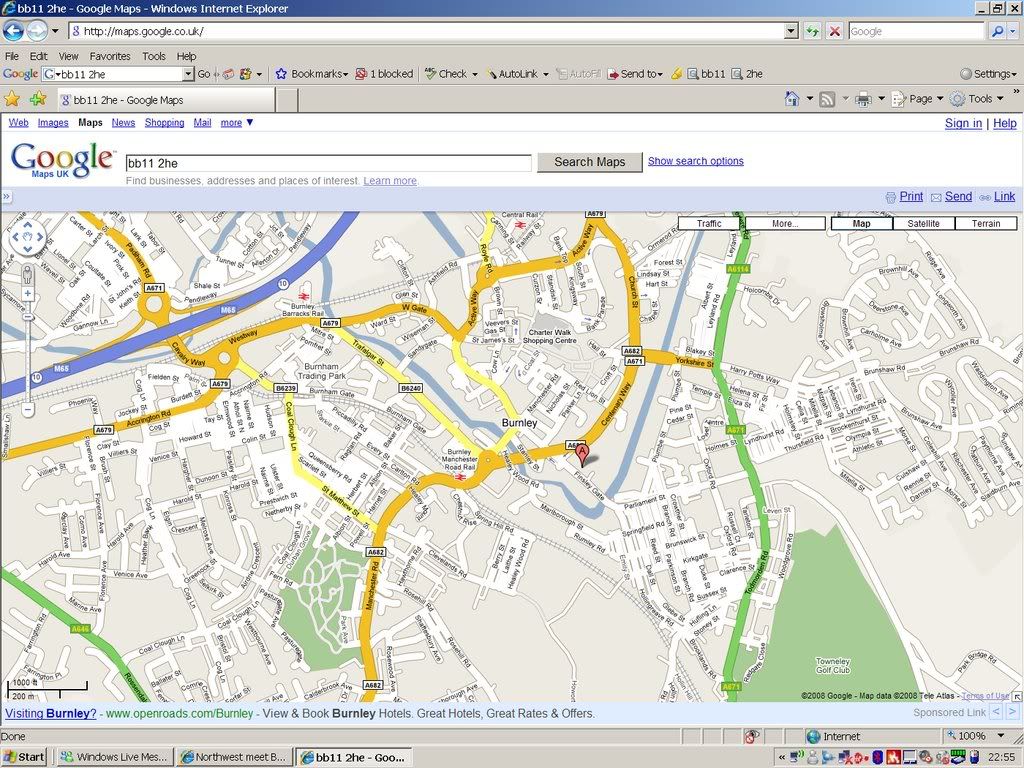Click the highlighter icon in Google toolbar
1024x768 pixels.
click(x=677, y=74)
